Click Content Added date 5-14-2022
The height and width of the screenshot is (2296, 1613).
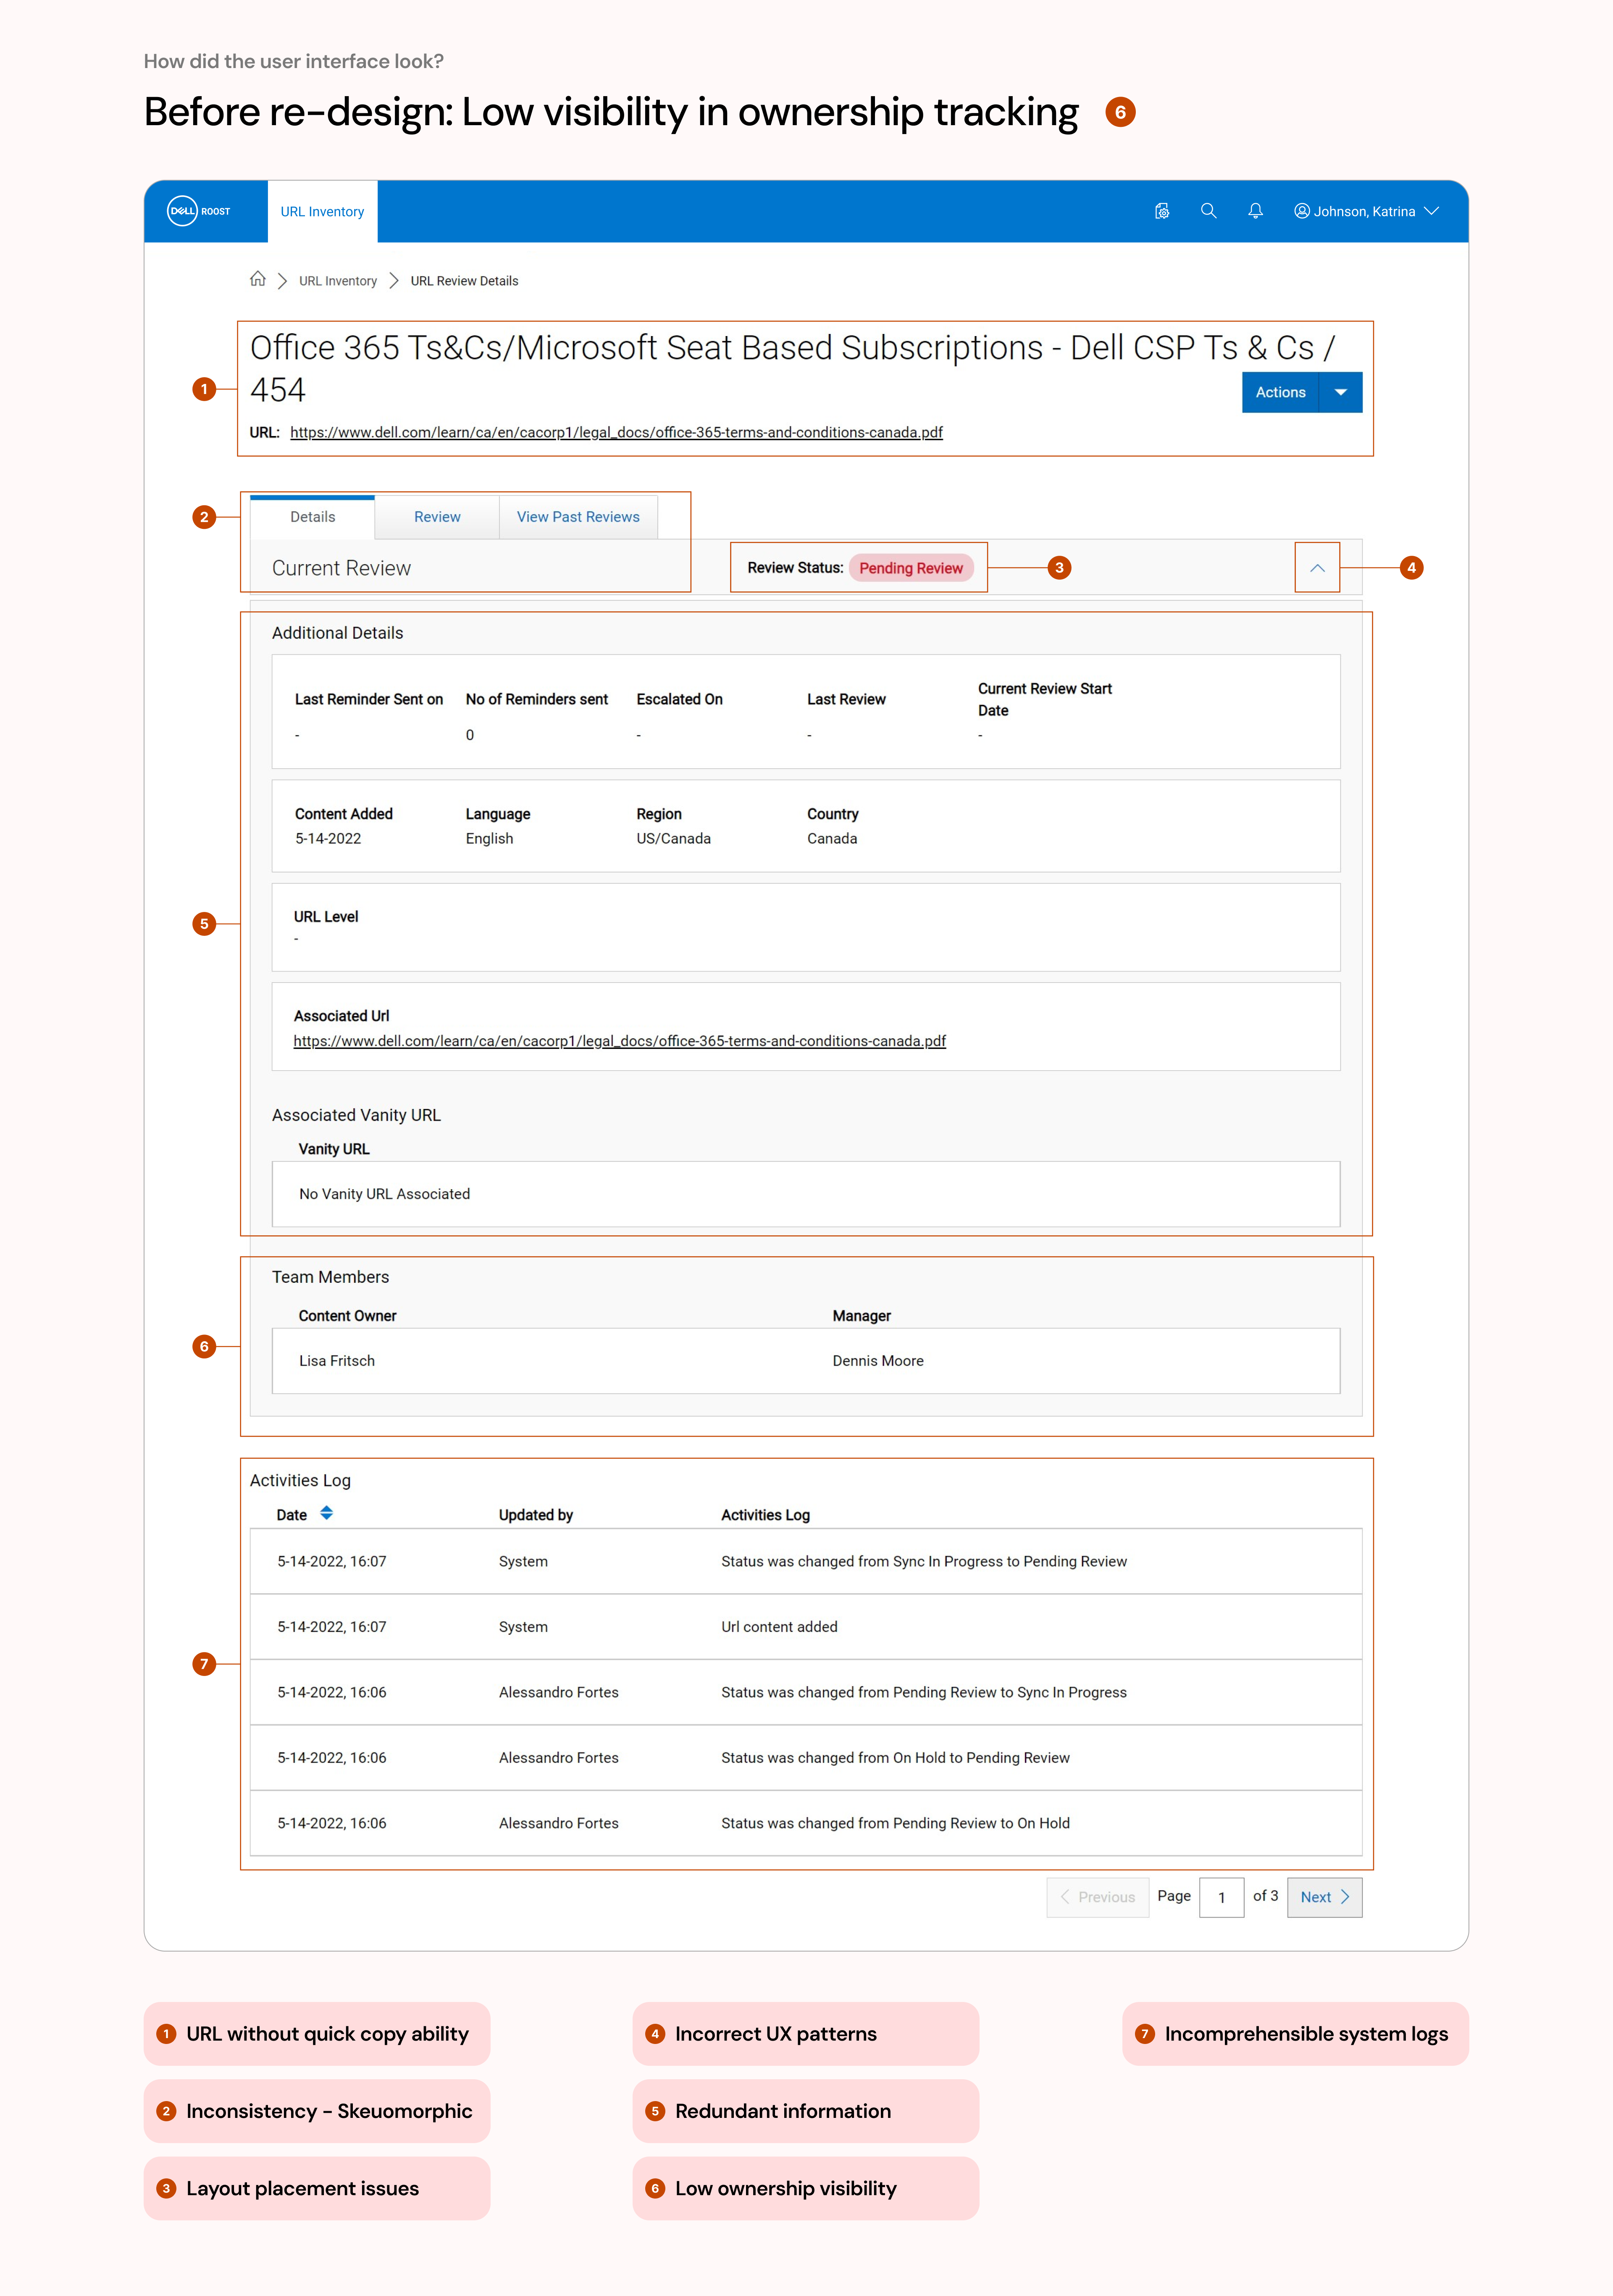[x=328, y=839]
